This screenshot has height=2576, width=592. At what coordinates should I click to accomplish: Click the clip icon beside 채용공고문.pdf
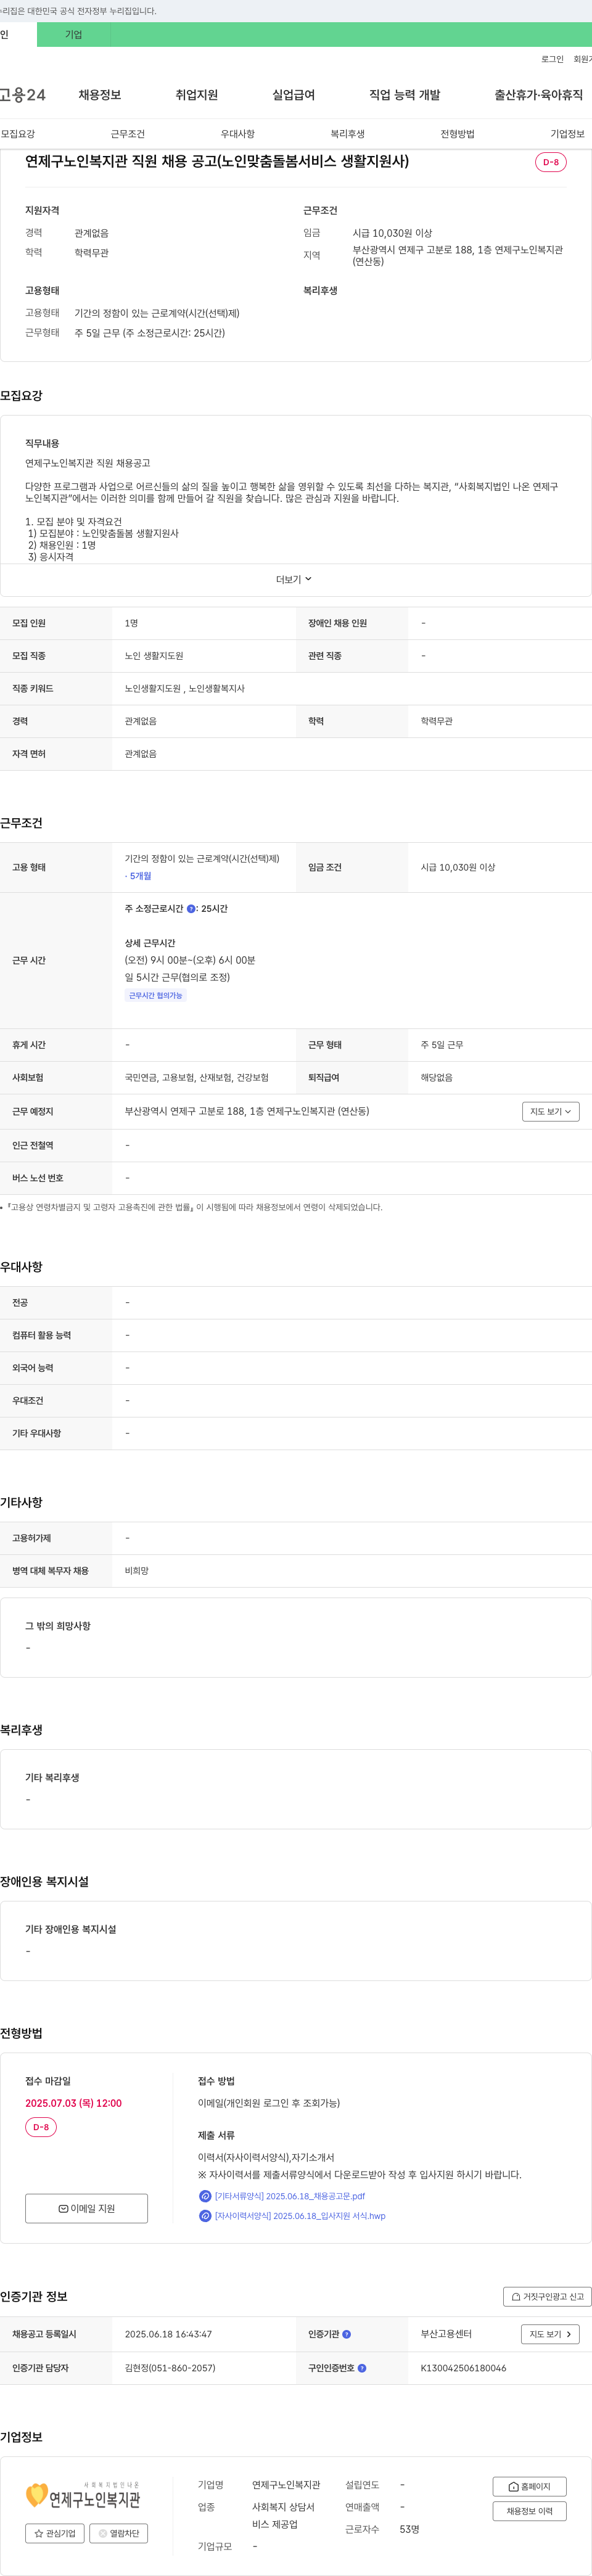[x=205, y=2196]
